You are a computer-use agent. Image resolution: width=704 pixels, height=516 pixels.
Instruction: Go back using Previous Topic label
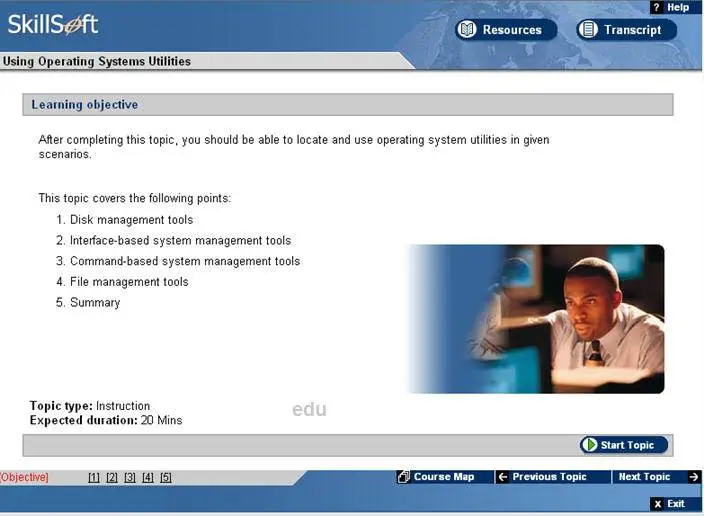point(549,476)
